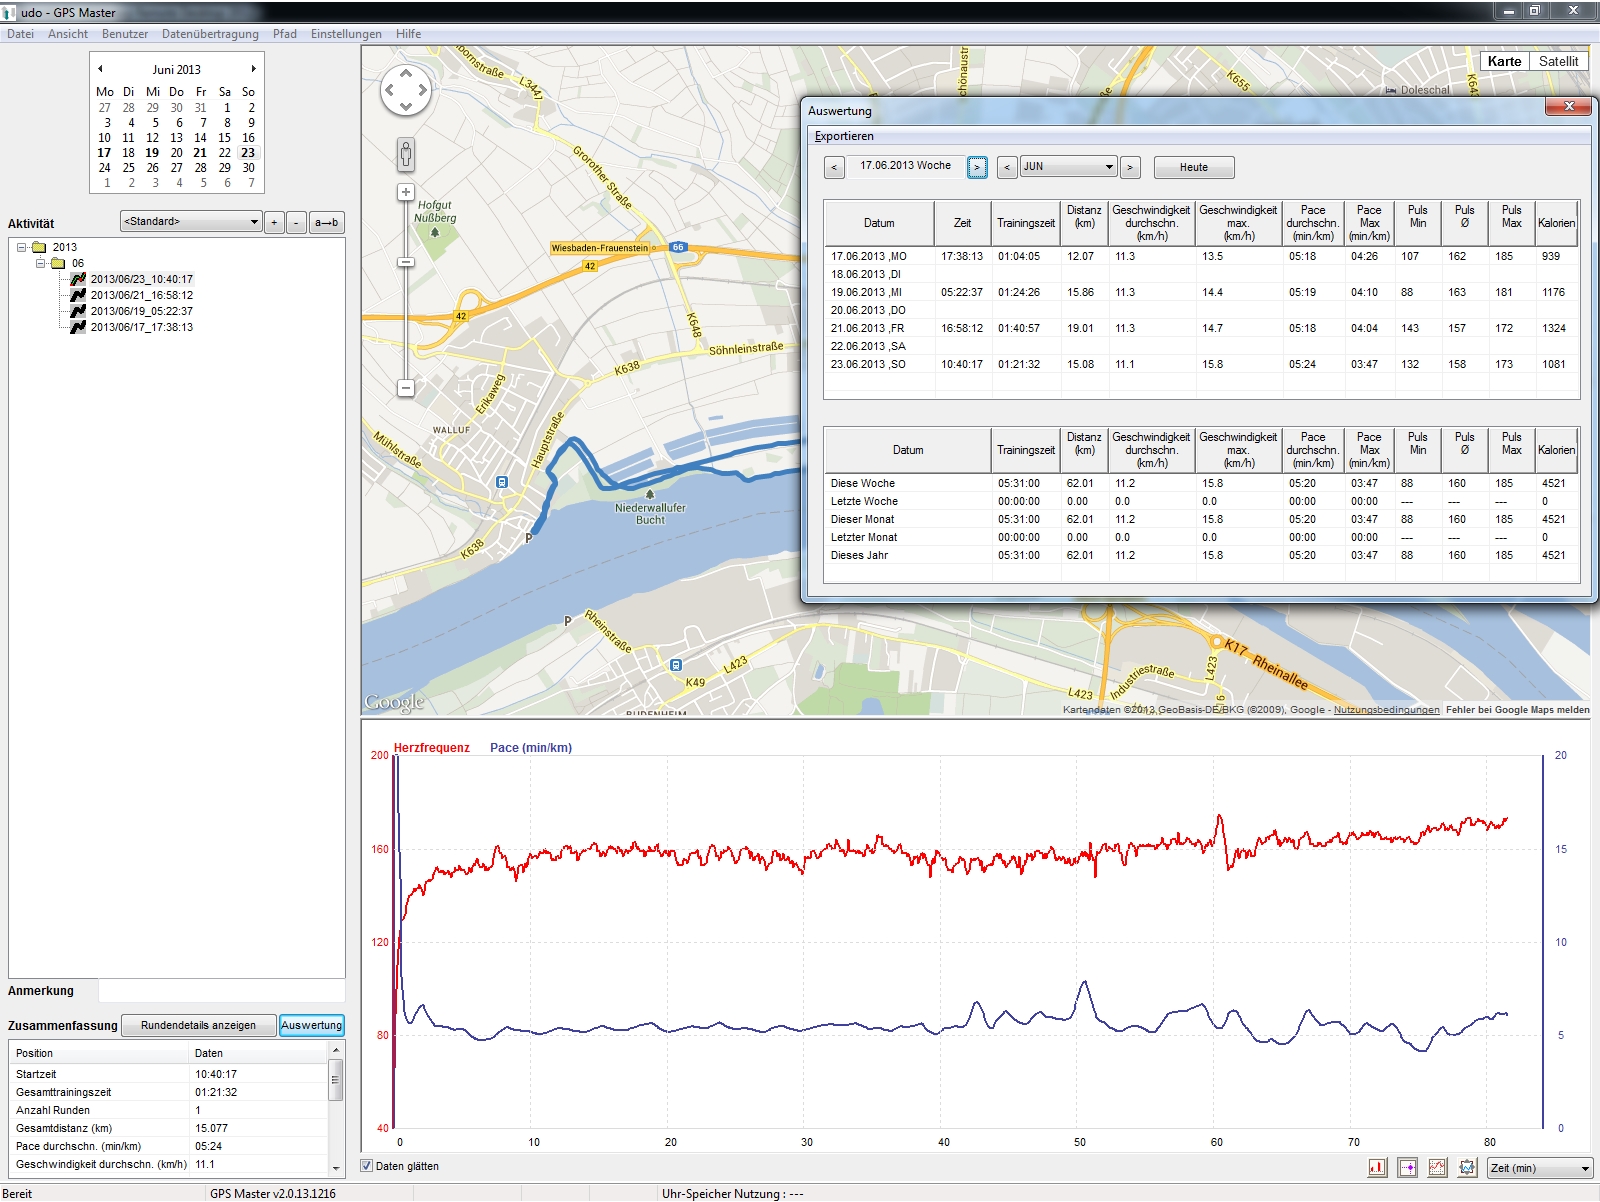1600x1202 pixels.
Task: Switch map to Karte view
Action: pyautogui.click(x=1503, y=61)
